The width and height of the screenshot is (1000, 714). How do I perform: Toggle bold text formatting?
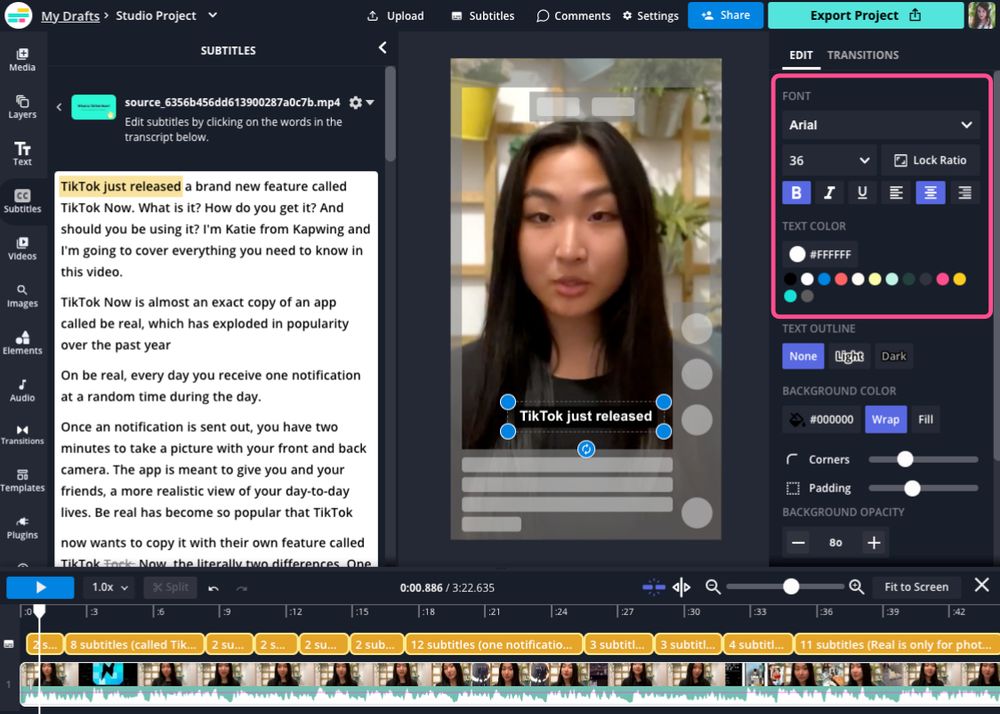[796, 192]
